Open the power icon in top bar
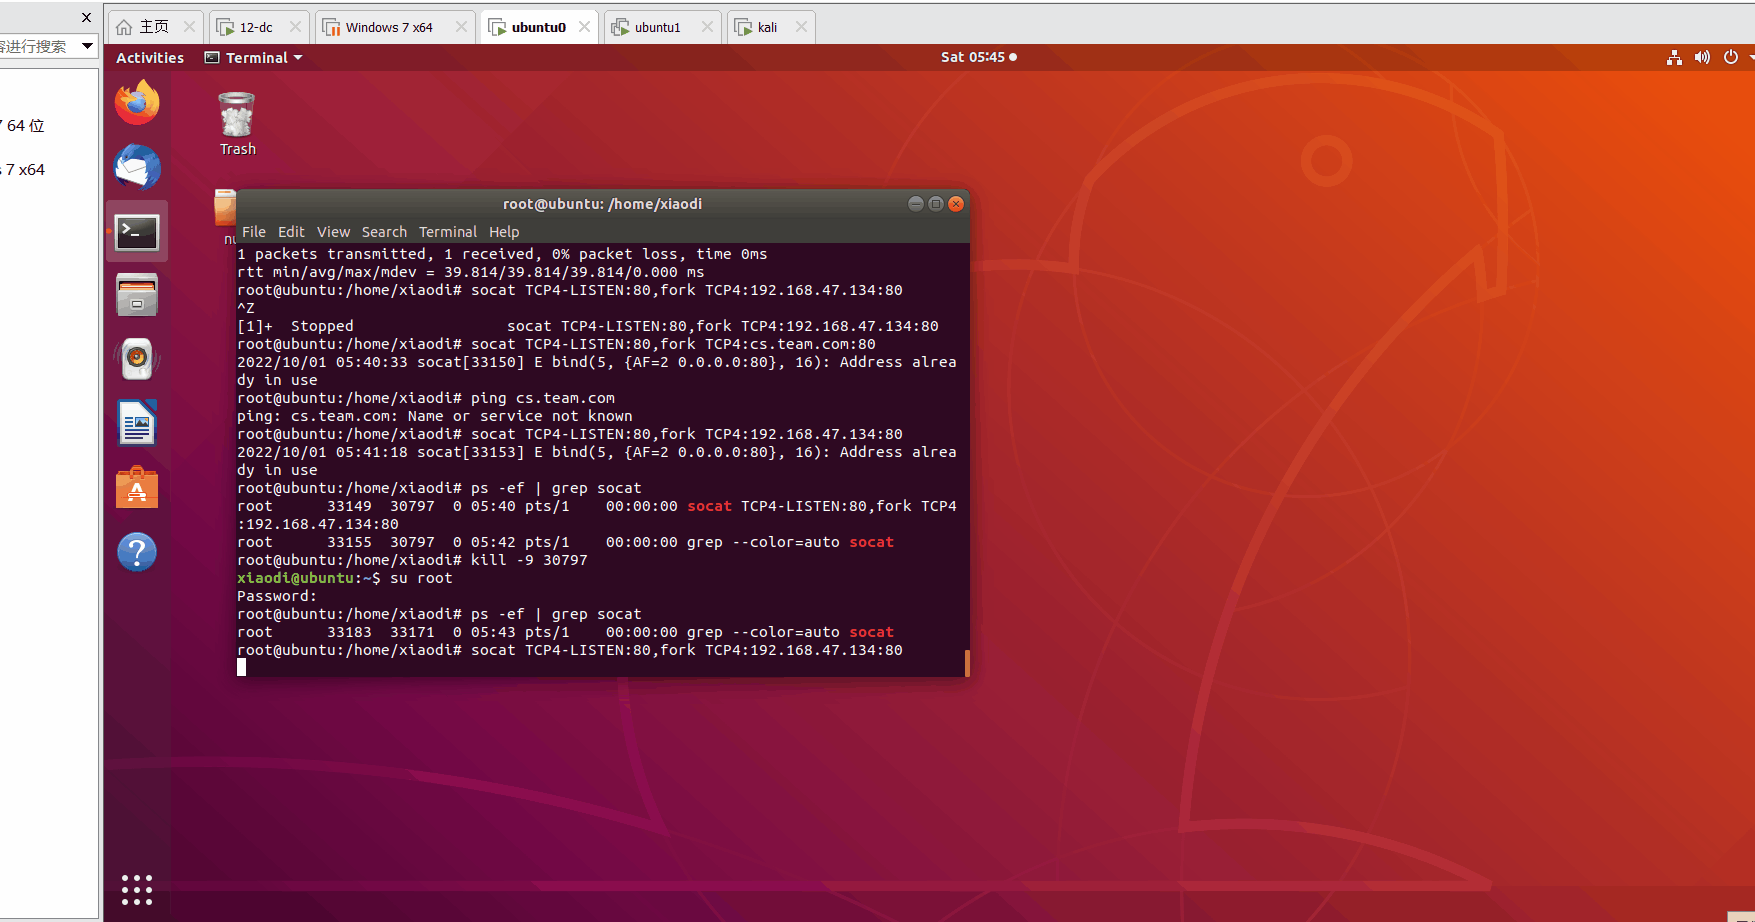Image resolution: width=1755 pixels, height=922 pixels. point(1731,57)
